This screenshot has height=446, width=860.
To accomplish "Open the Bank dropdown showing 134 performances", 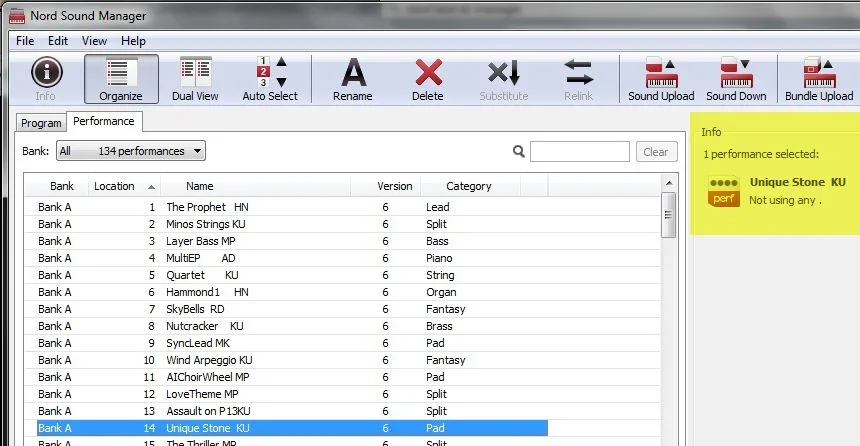I will [x=131, y=151].
